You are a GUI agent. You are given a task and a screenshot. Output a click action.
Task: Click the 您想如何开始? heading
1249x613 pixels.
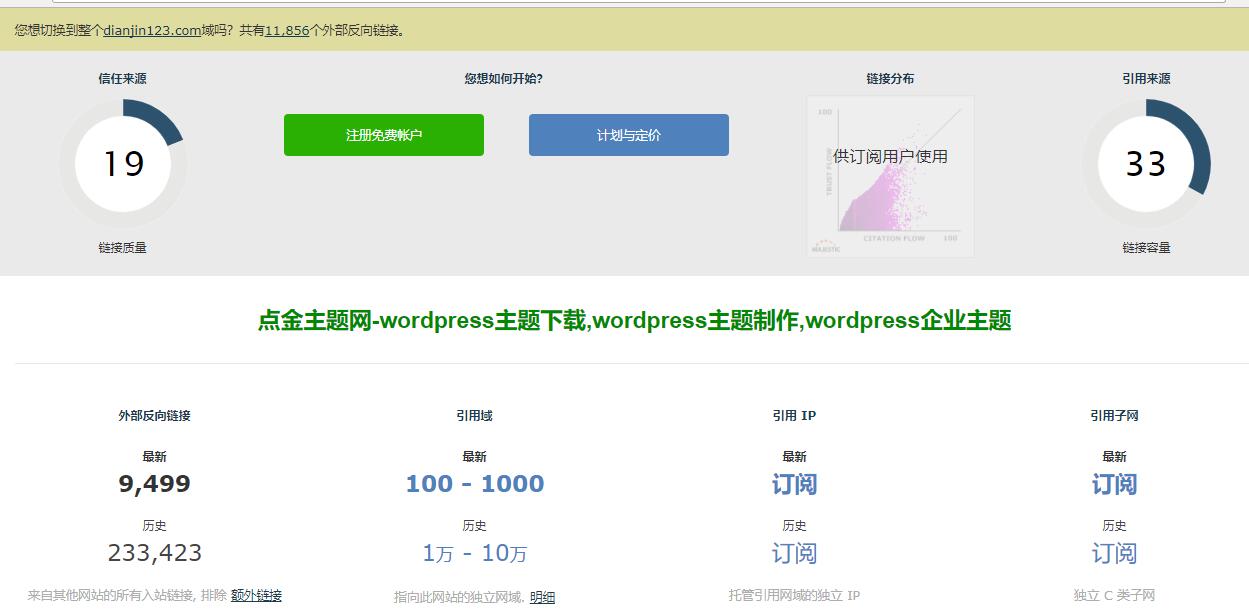(504, 78)
